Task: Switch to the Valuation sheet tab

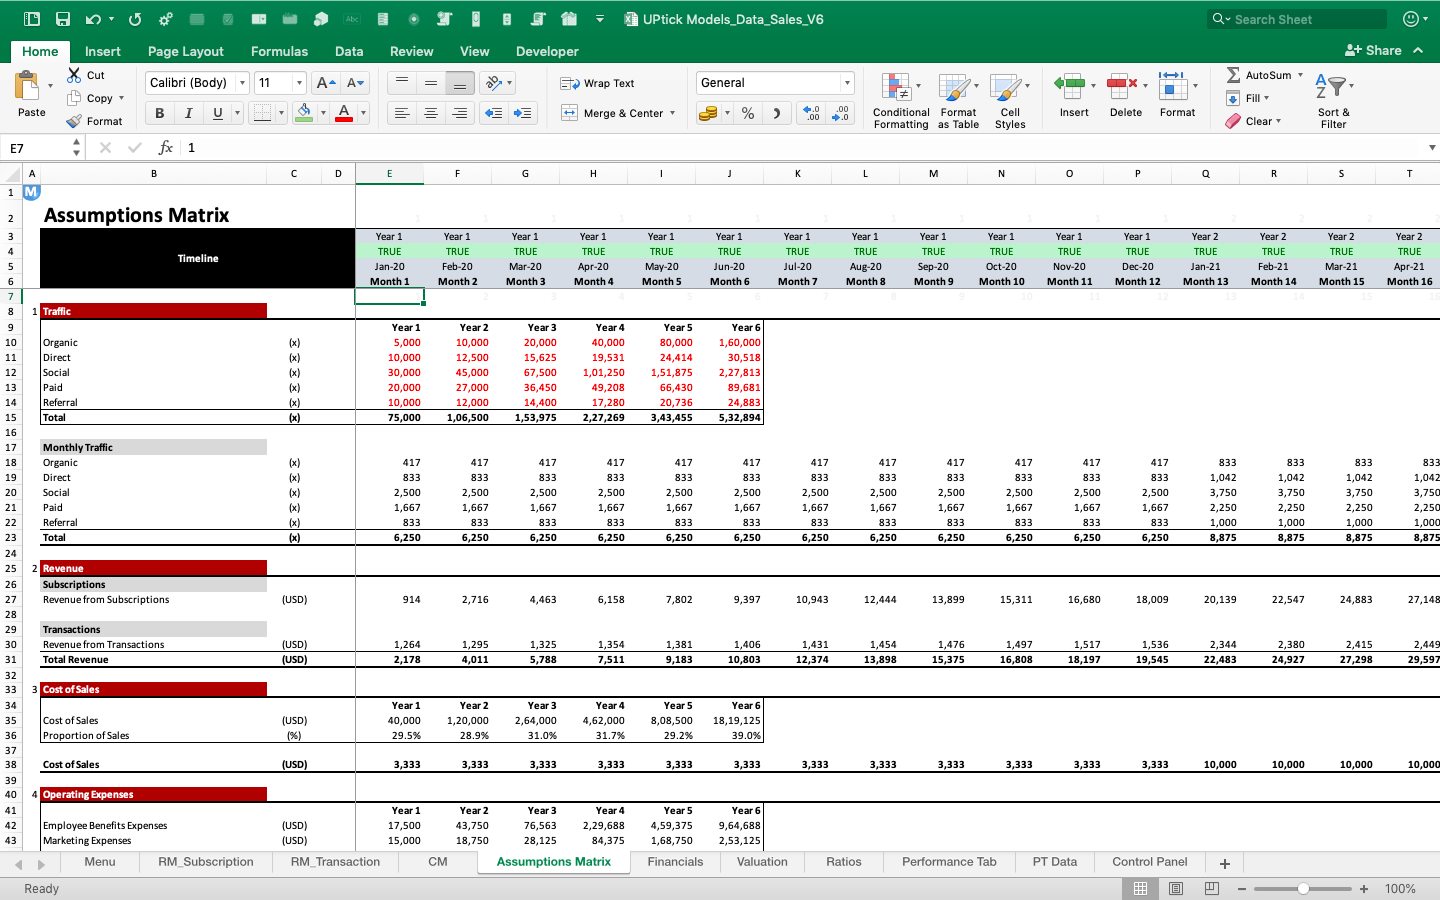Action: point(762,862)
